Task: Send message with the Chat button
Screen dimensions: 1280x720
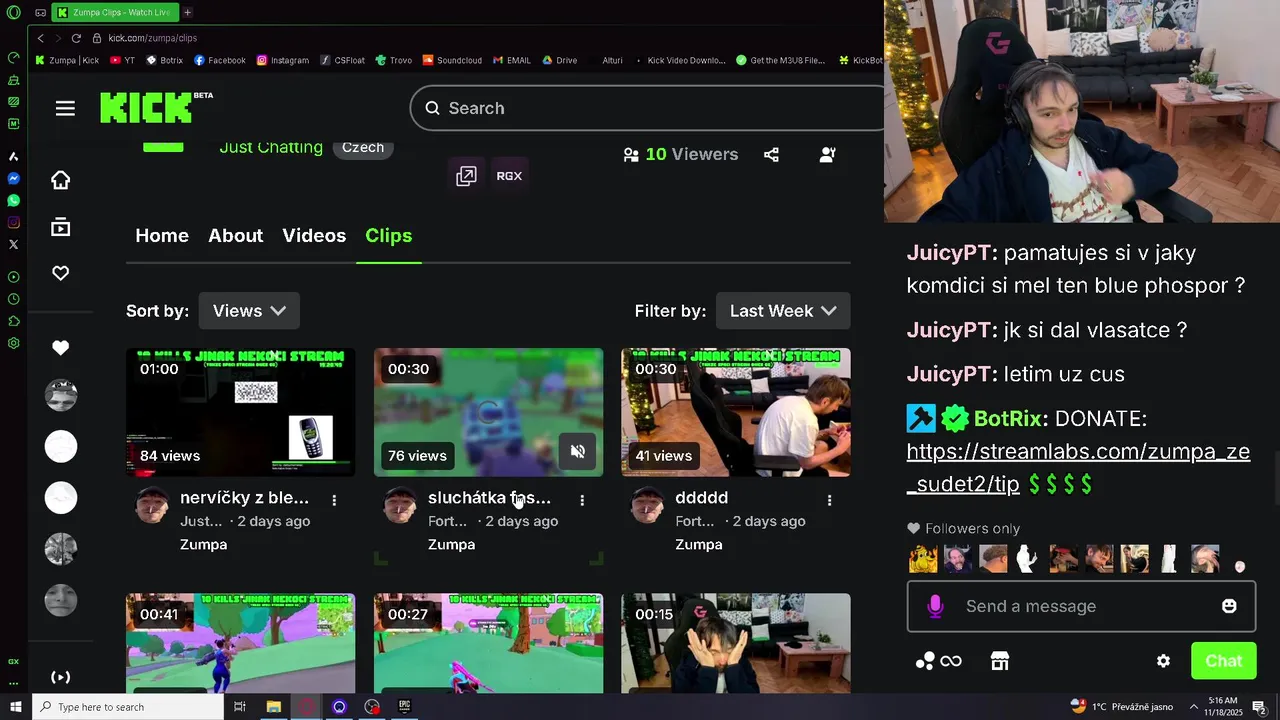Action: click(x=1224, y=661)
